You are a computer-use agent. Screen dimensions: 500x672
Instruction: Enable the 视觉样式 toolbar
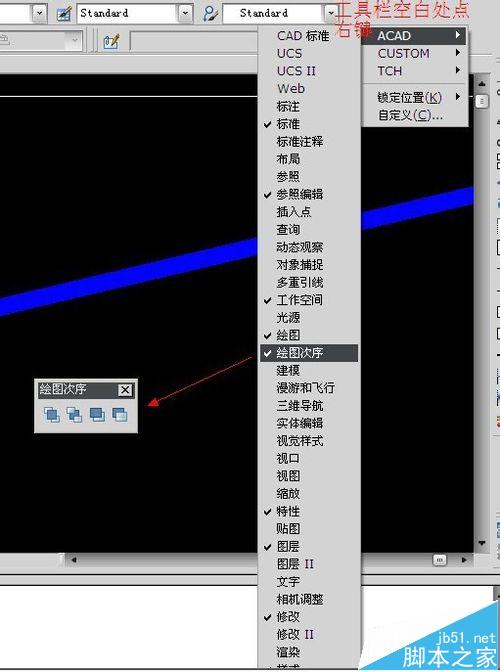(309, 441)
